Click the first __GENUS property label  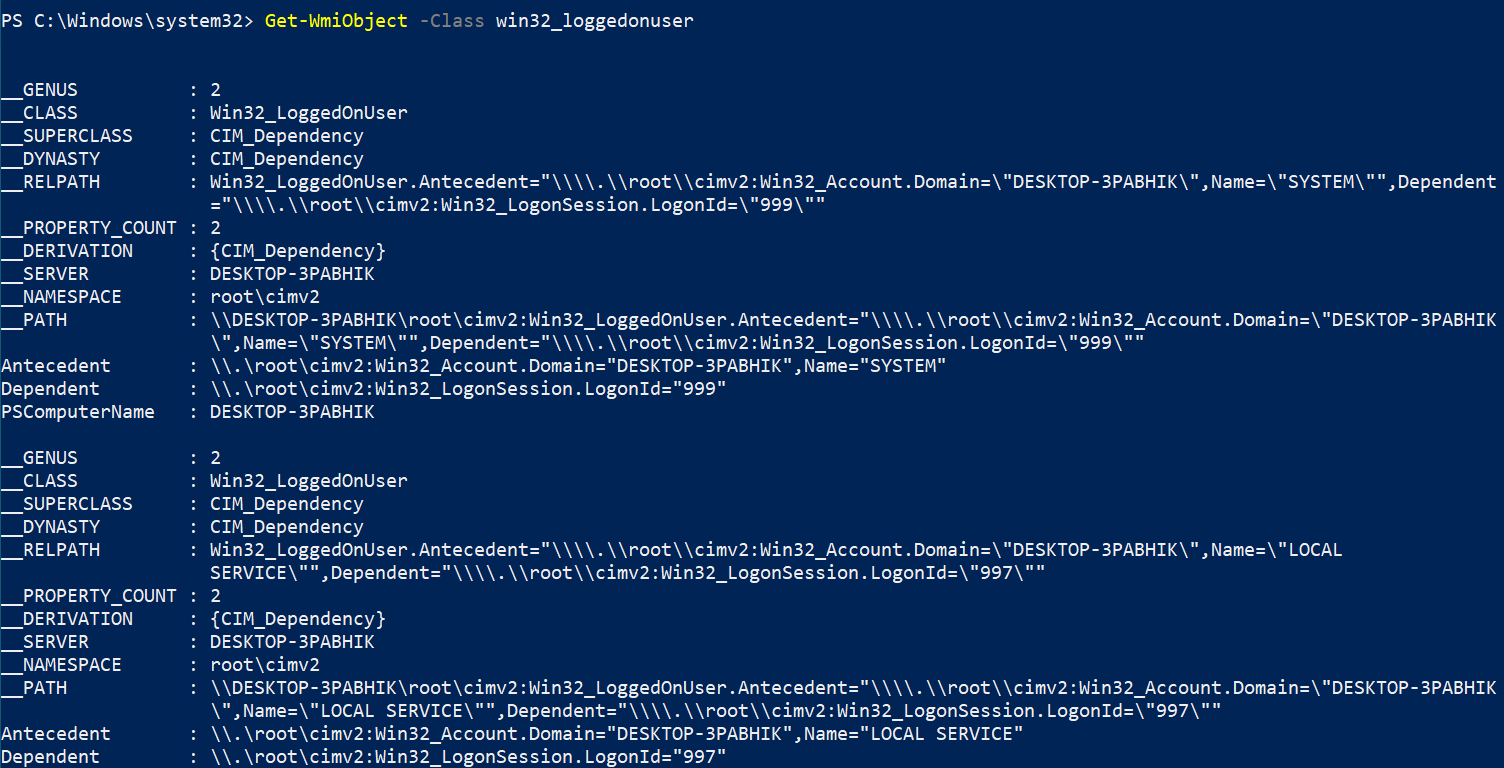pyautogui.click(x=39, y=90)
